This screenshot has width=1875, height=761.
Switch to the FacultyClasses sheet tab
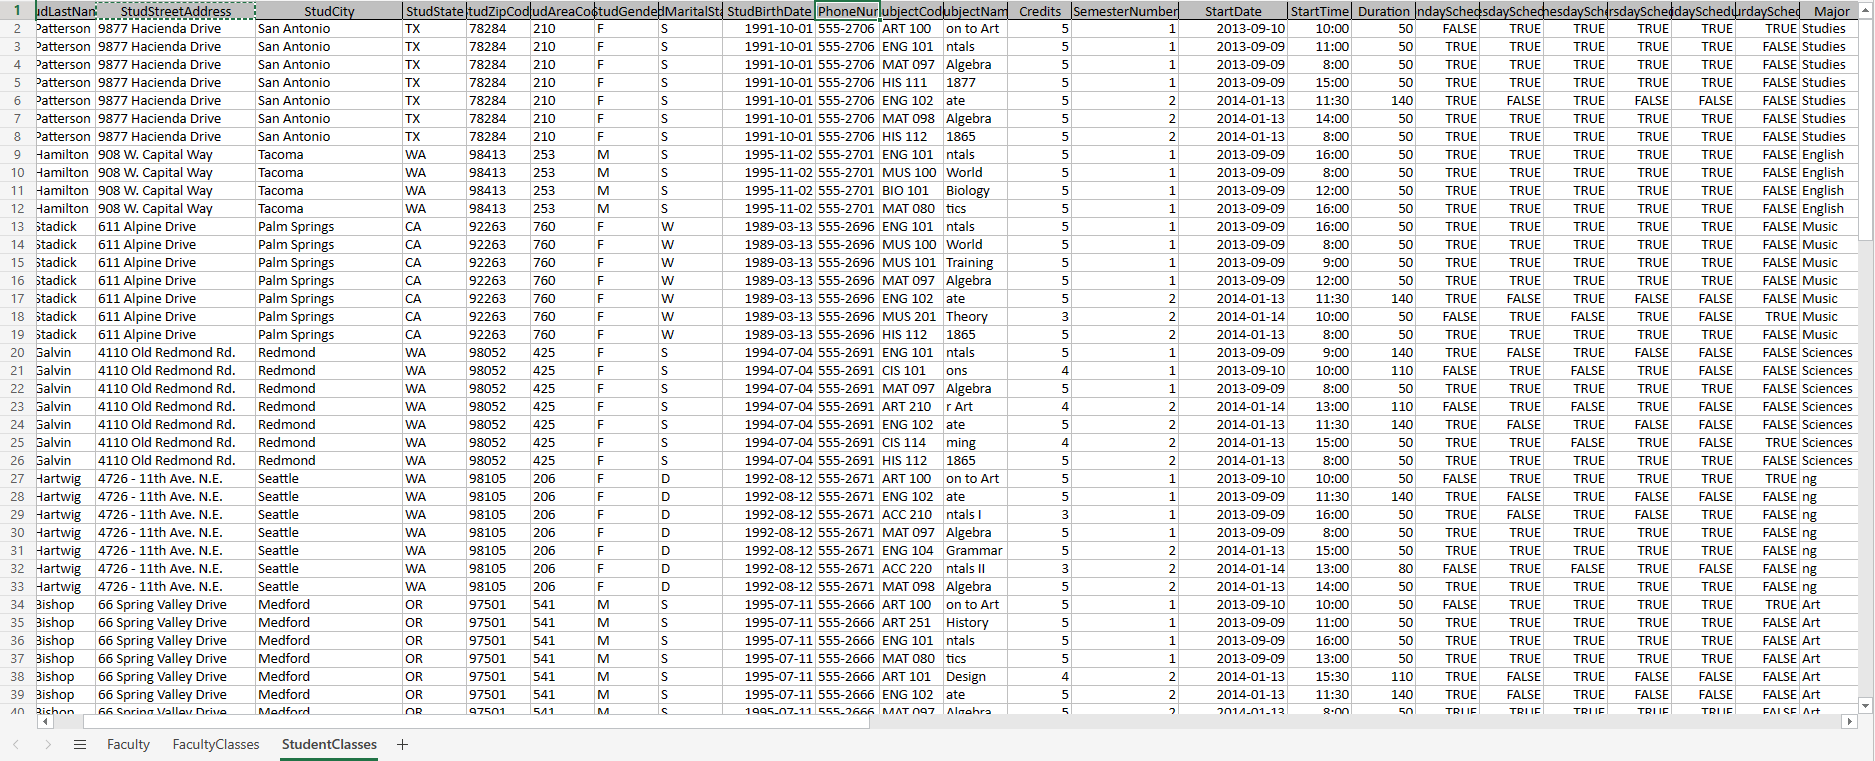(x=216, y=745)
